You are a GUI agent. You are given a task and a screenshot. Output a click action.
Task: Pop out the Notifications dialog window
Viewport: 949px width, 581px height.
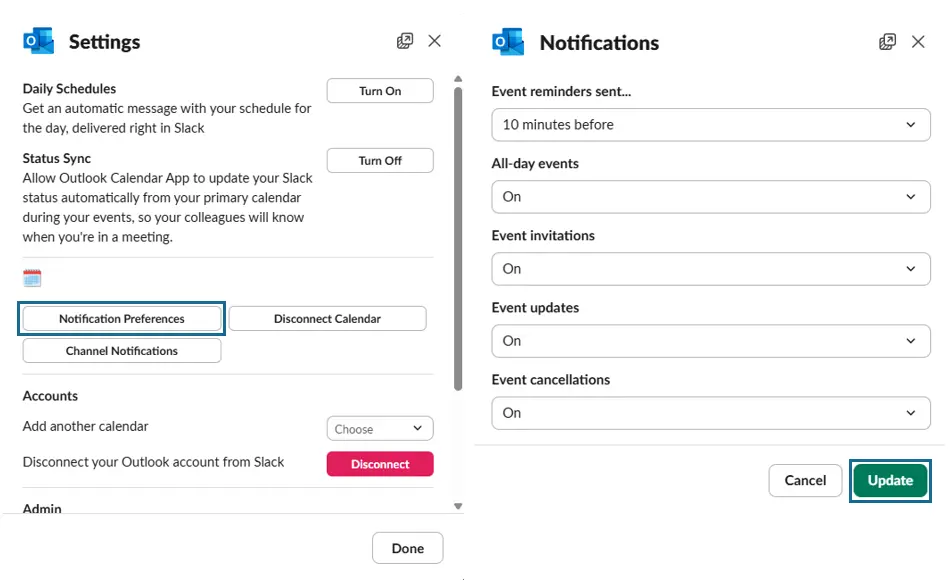tap(887, 42)
